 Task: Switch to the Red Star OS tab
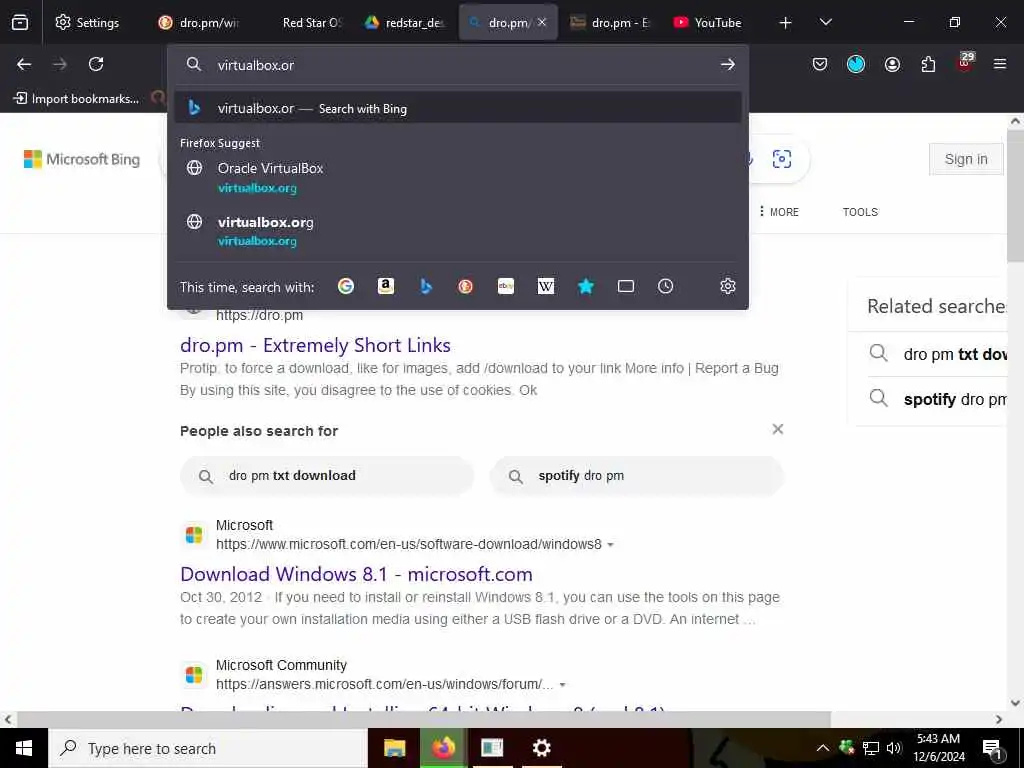coord(304,22)
